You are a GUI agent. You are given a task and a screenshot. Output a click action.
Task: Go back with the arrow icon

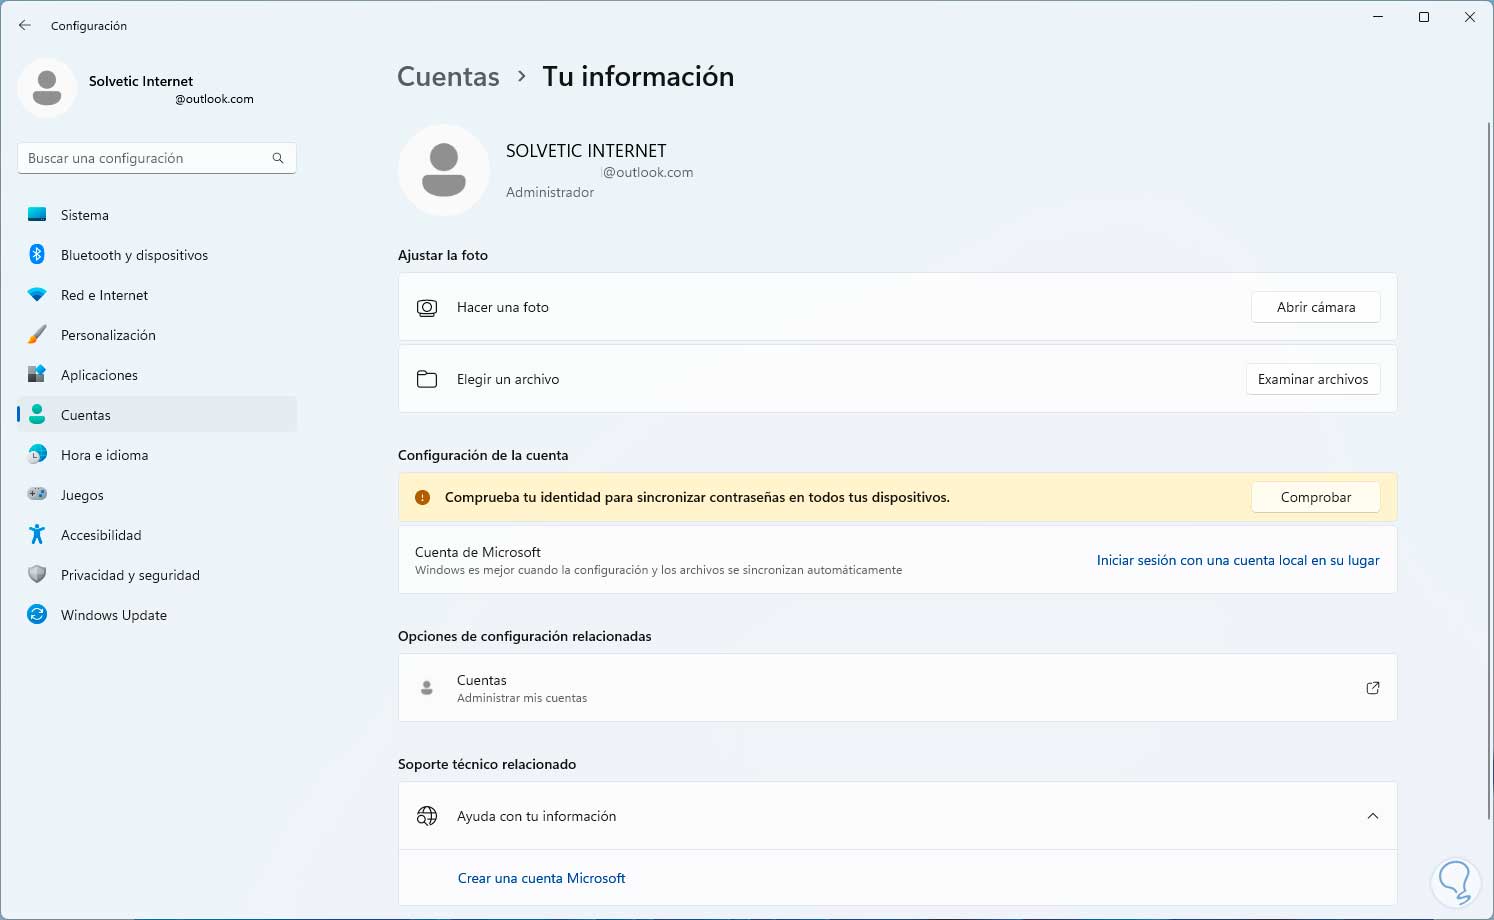pyautogui.click(x=25, y=25)
